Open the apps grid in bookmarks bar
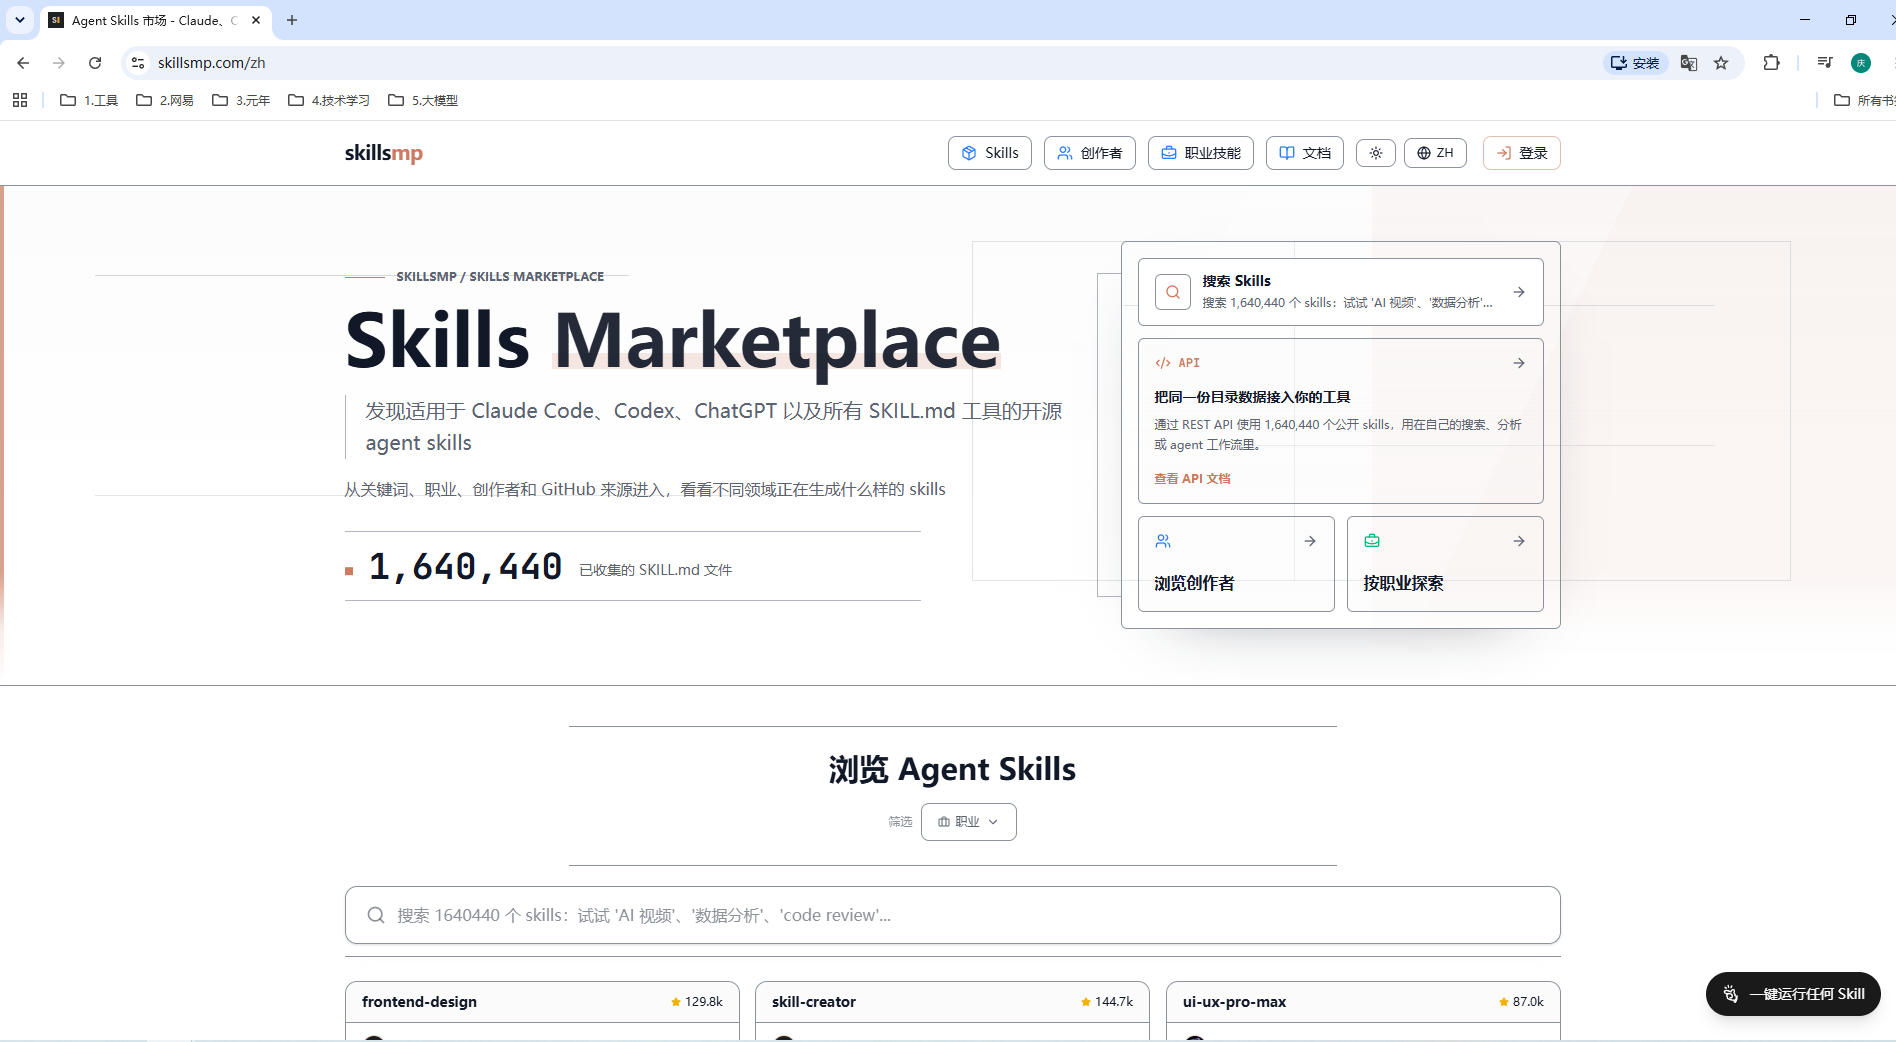The image size is (1896, 1042). pos(20,100)
